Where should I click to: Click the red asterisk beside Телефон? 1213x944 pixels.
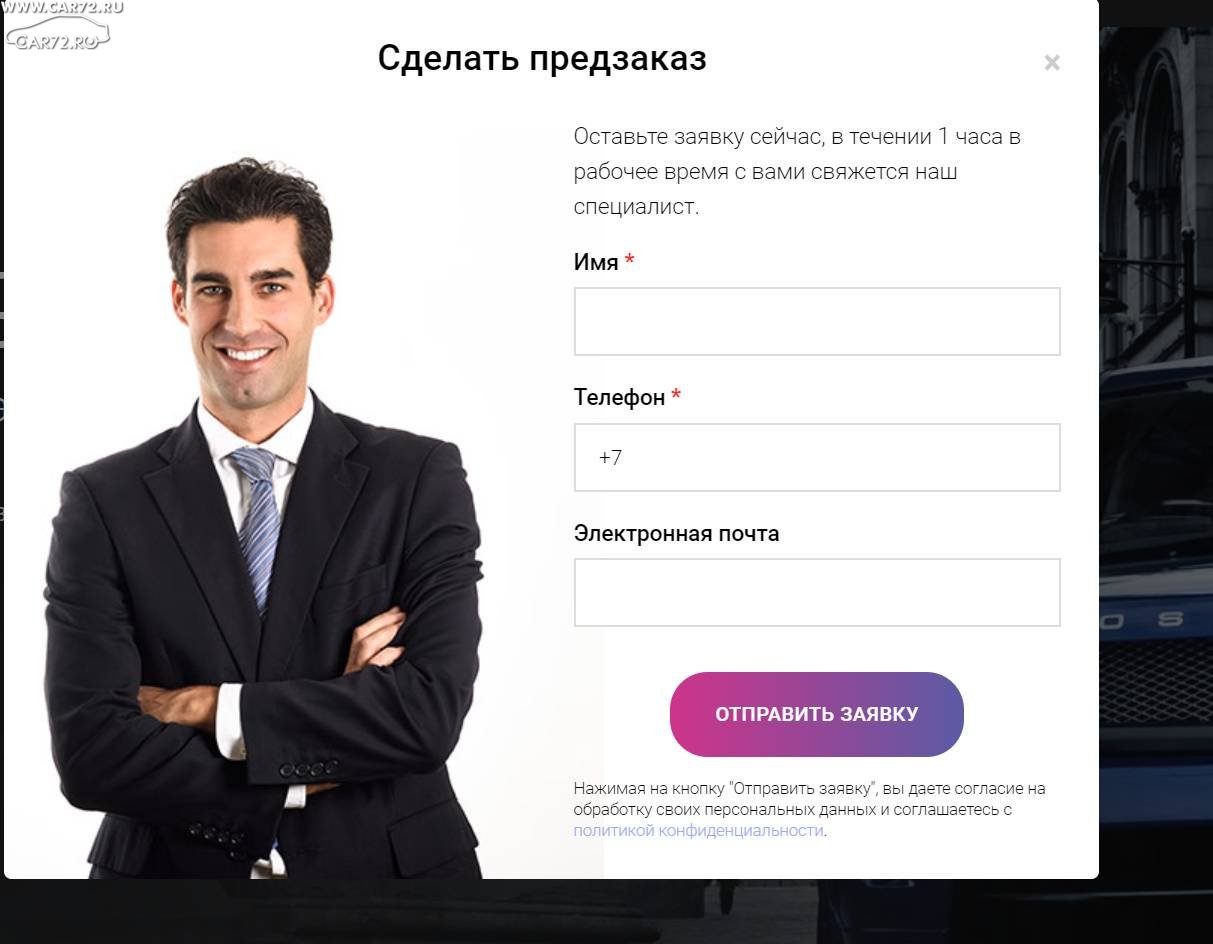pos(676,395)
